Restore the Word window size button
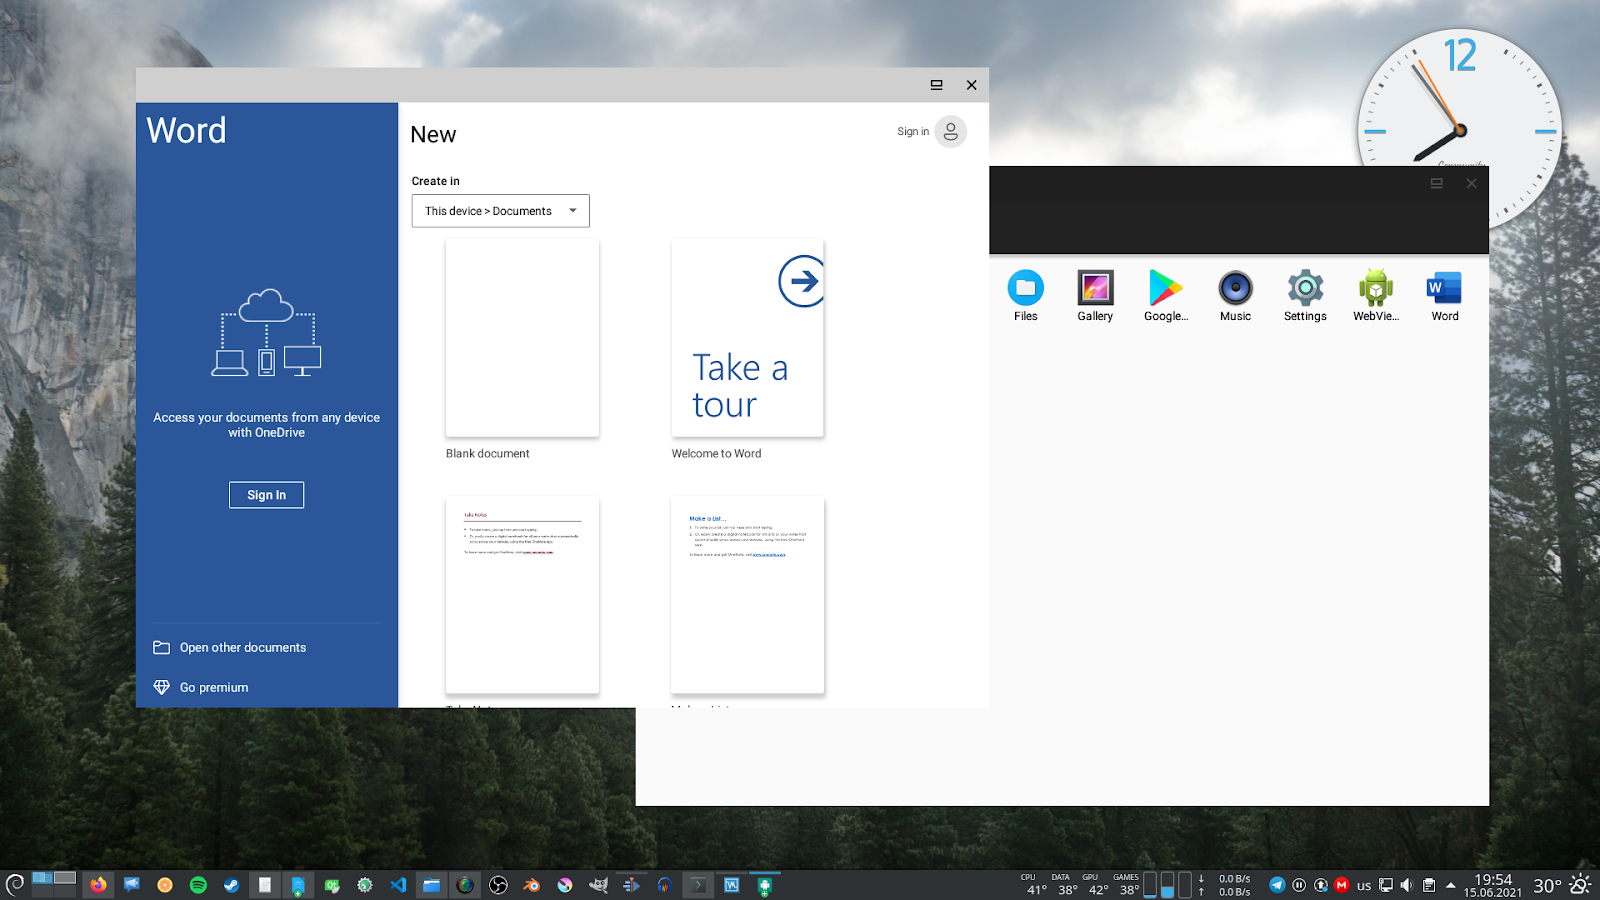The height and width of the screenshot is (900, 1600). click(x=936, y=85)
